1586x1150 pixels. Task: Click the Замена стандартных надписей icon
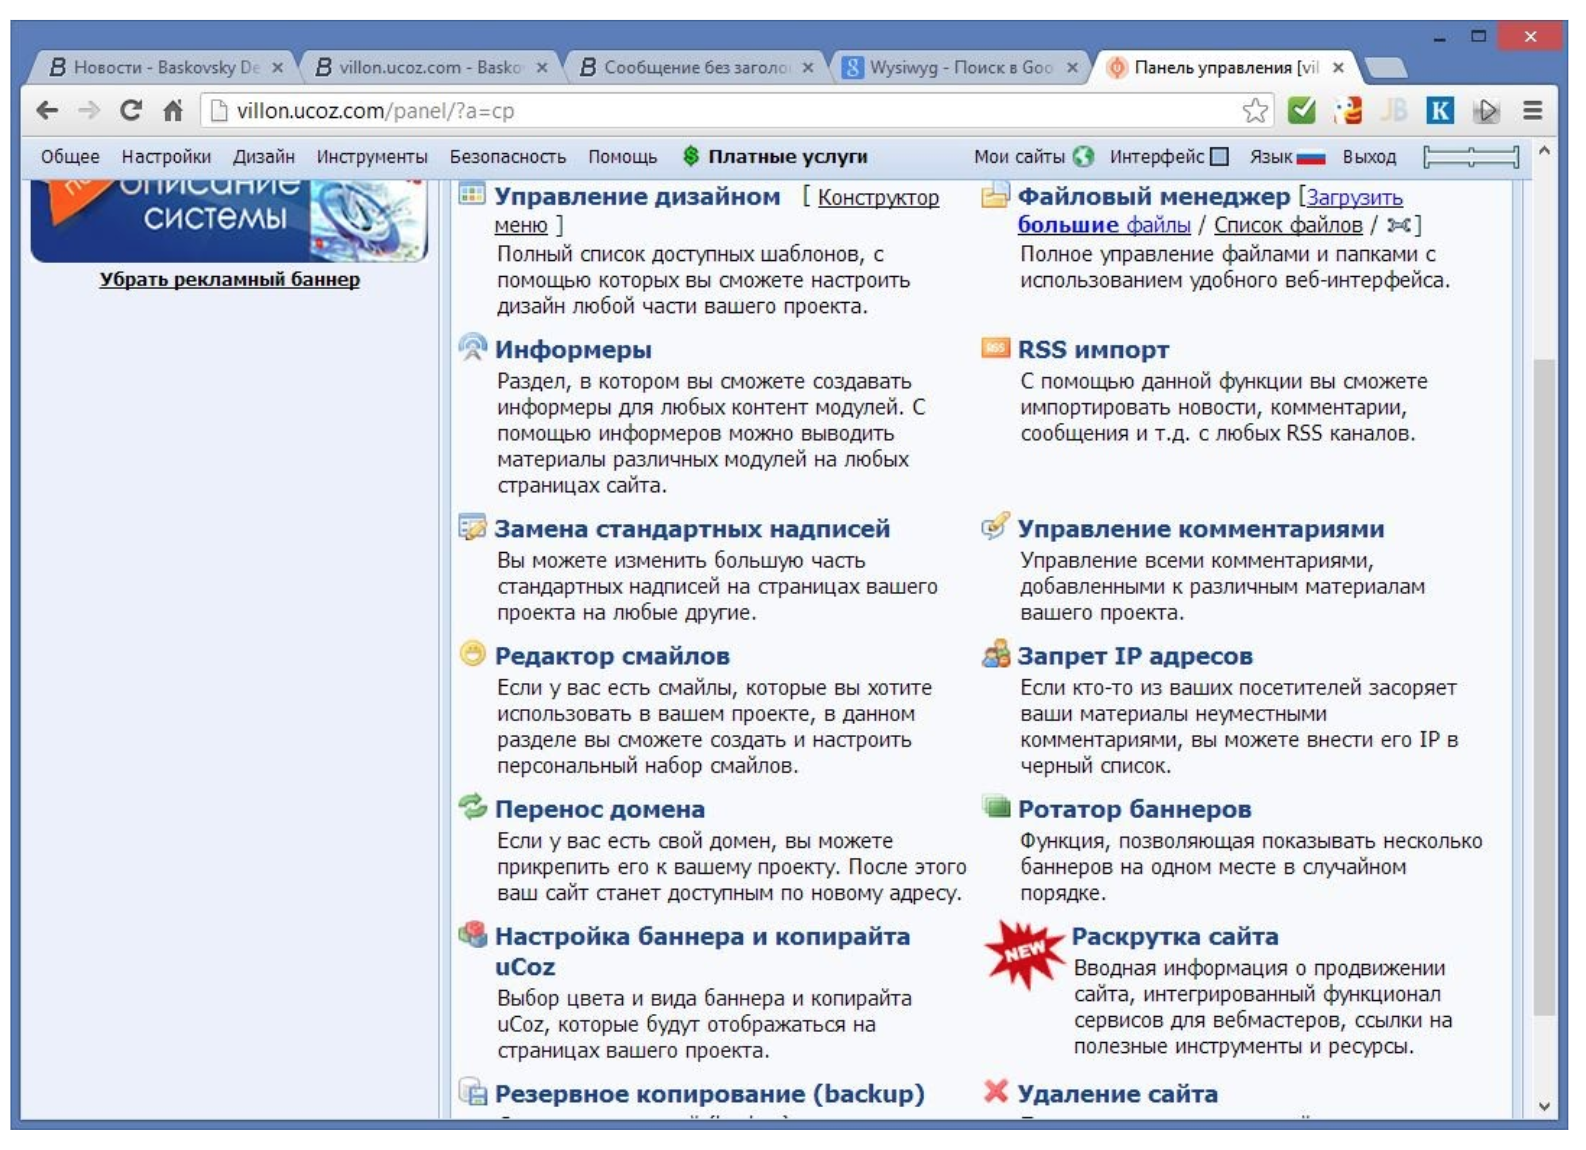[x=472, y=526]
